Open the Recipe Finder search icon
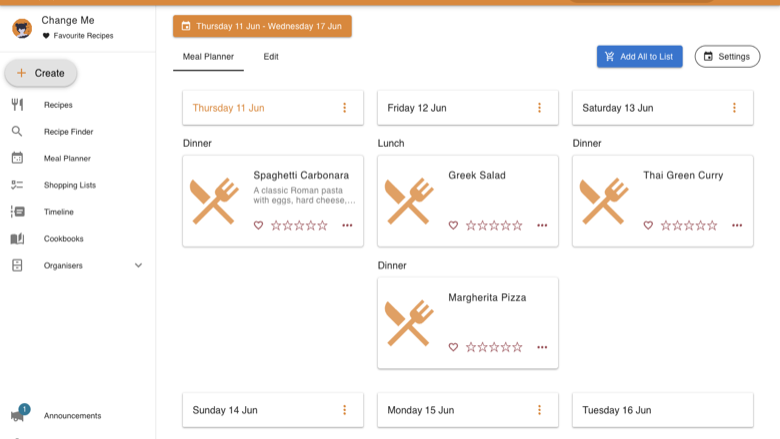Image resolution: width=780 pixels, height=439 pixels. [x=17, y=131]
